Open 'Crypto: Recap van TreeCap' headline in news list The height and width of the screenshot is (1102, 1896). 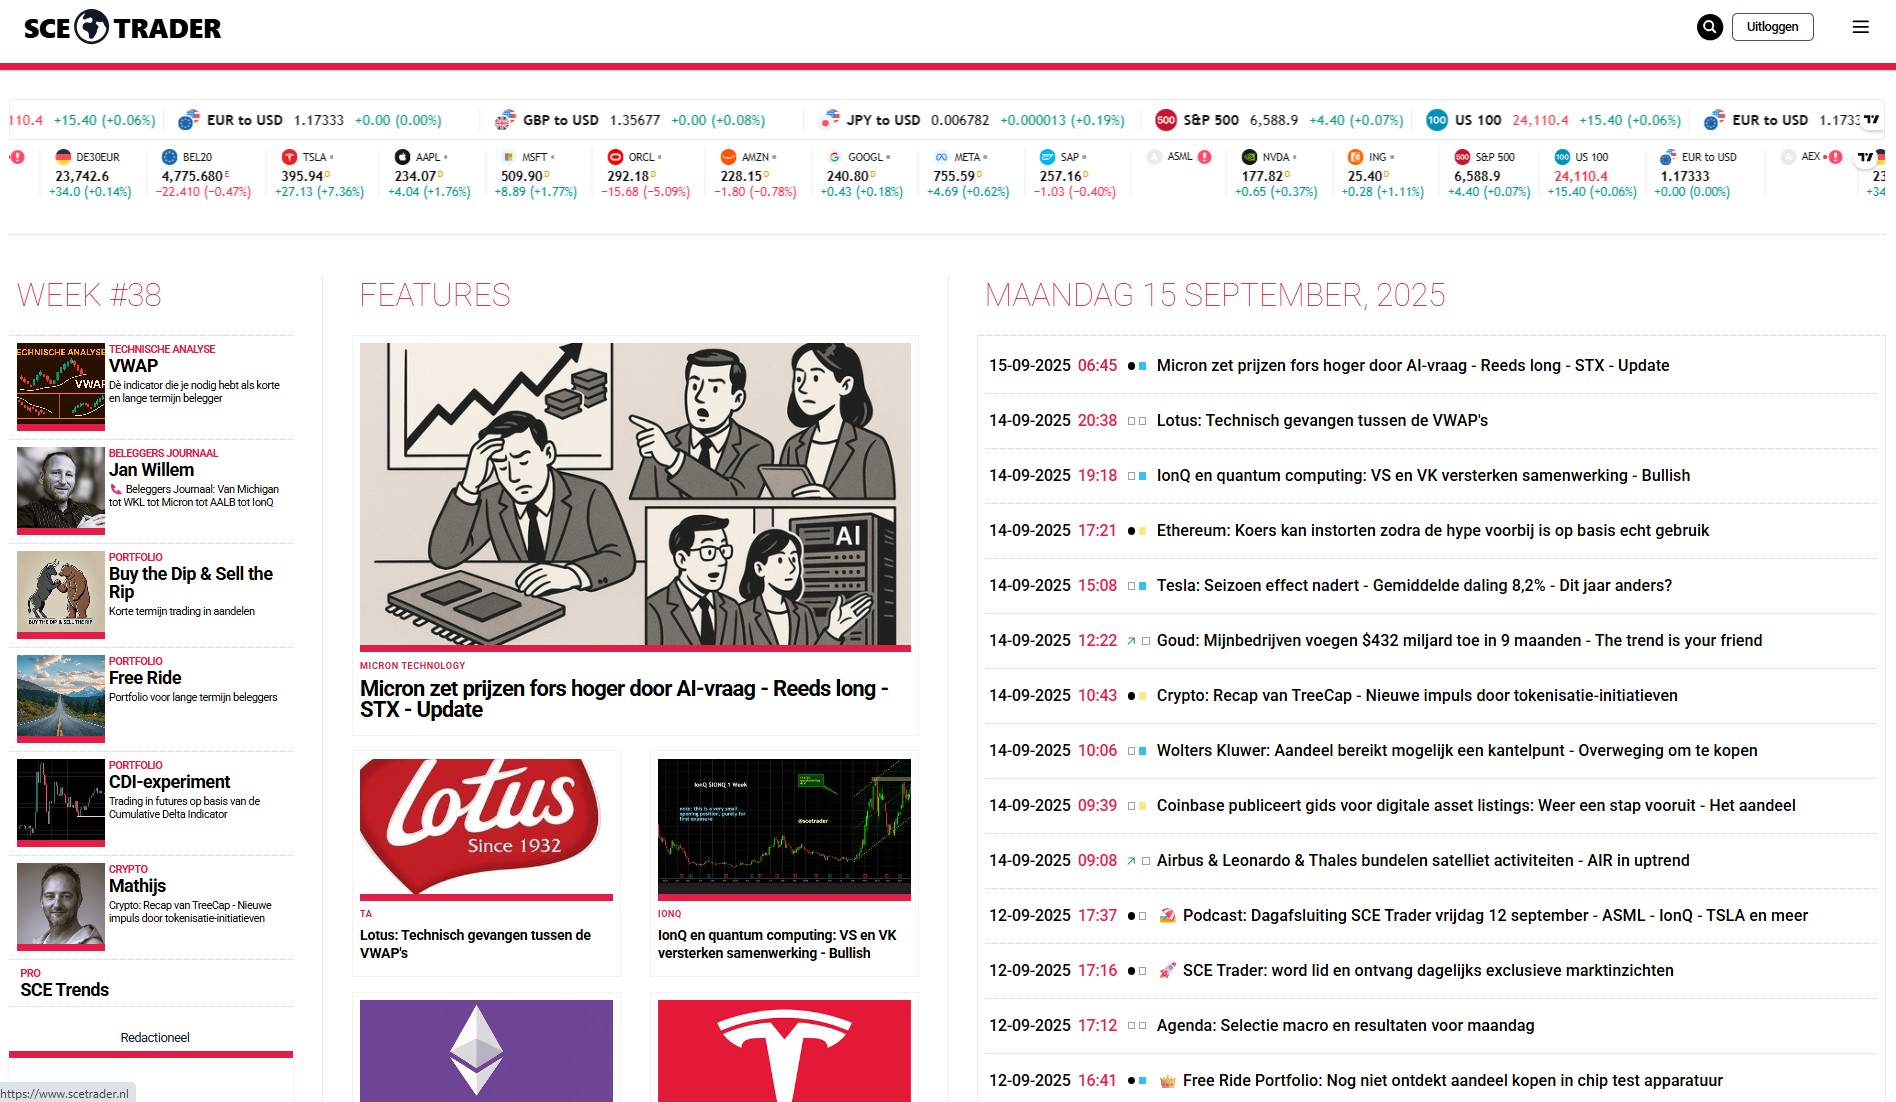(1417, 696)
